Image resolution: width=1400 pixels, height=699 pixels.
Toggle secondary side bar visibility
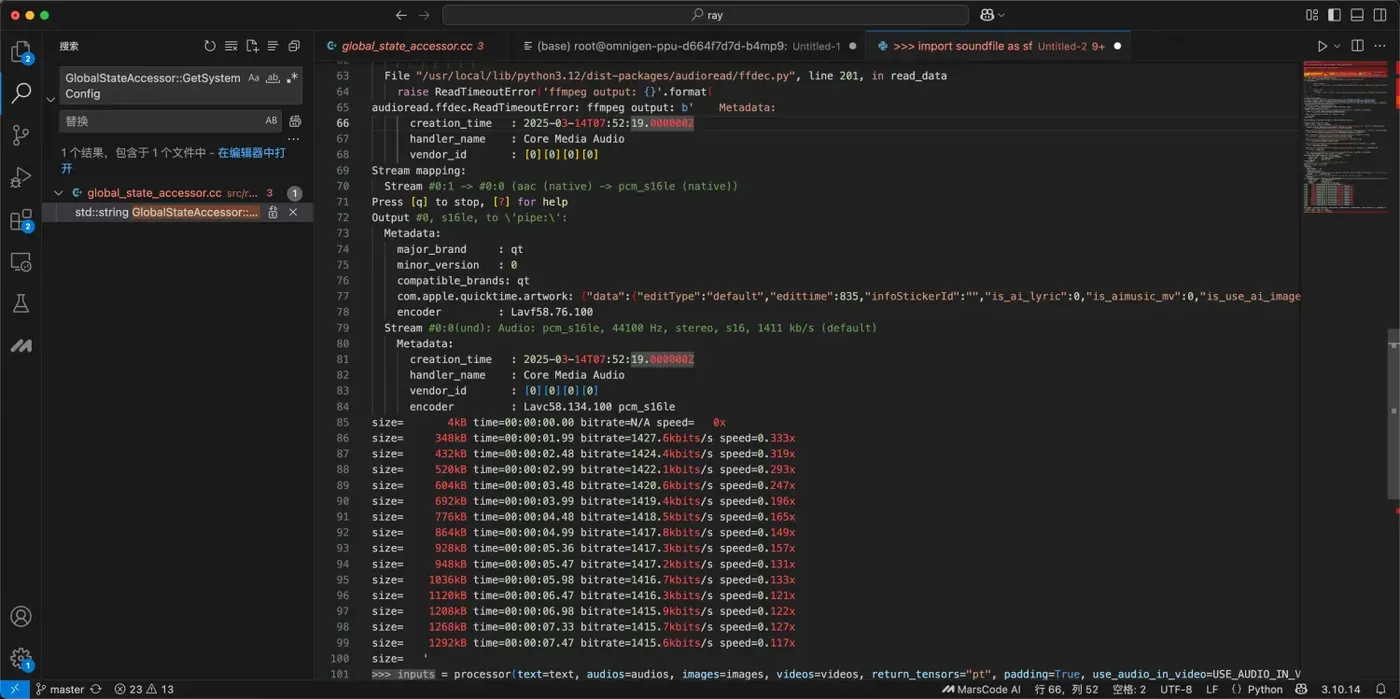(1380, 15)
